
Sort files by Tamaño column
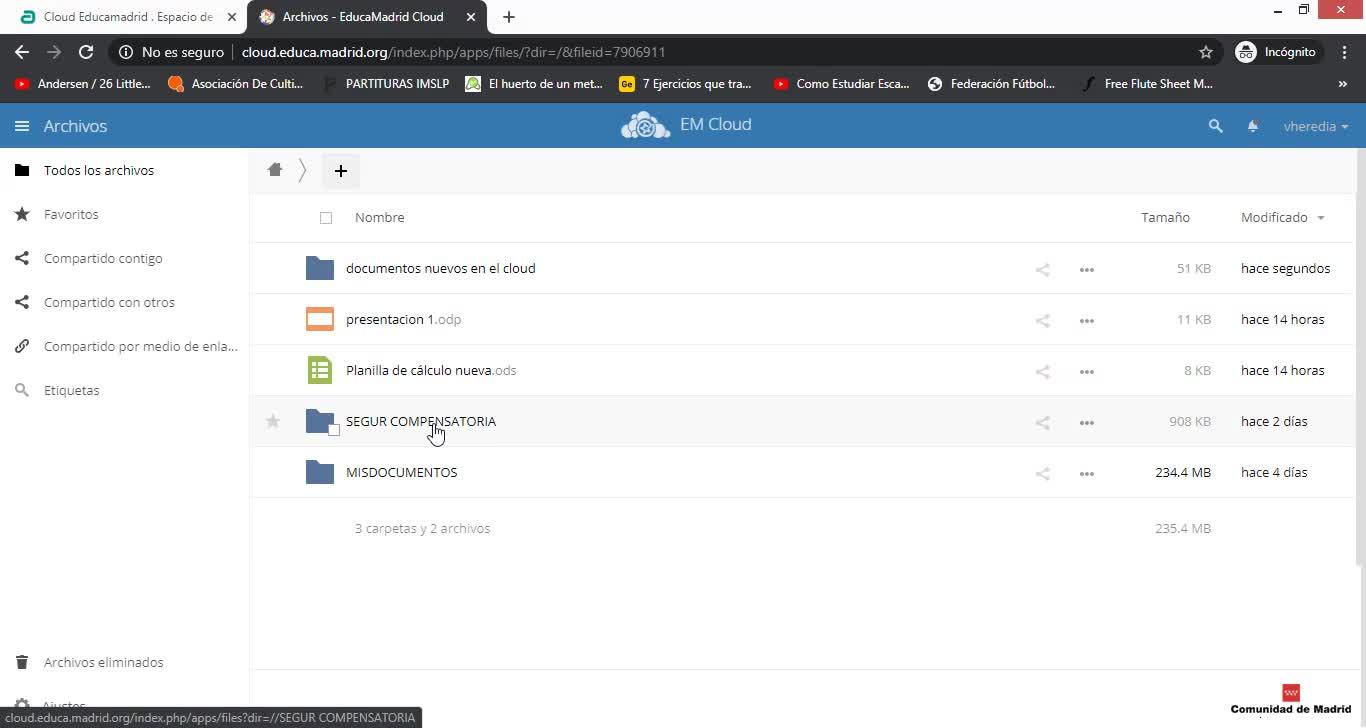(x=1165, y=217)
